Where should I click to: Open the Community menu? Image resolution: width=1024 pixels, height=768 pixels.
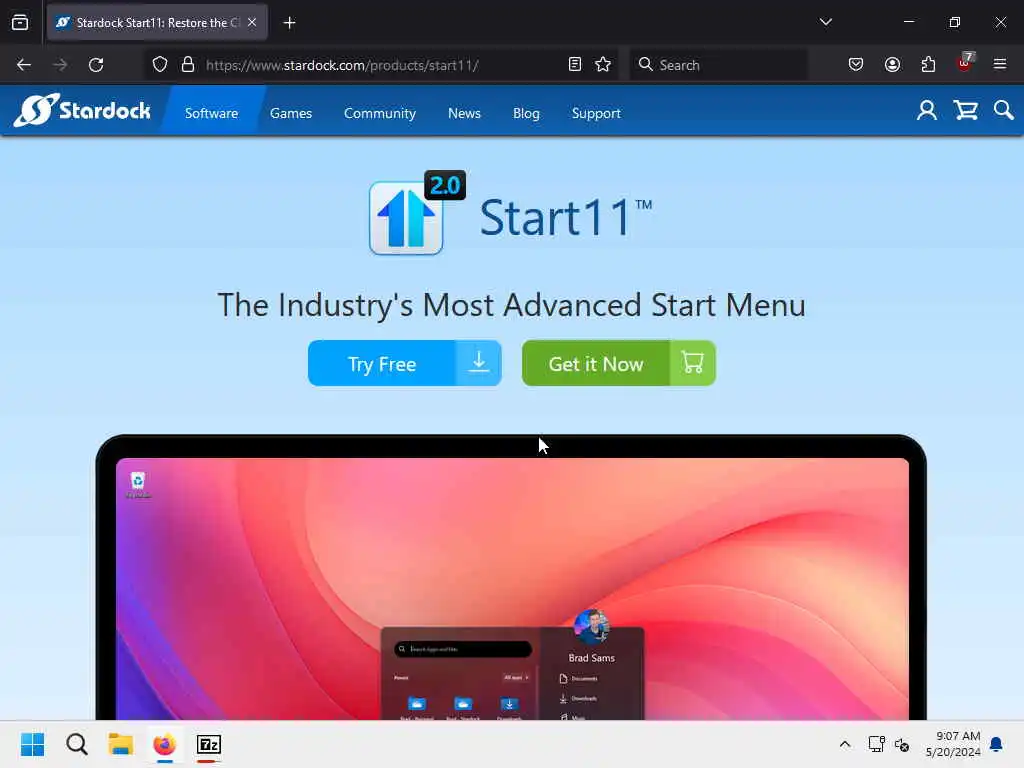[379, 113]
